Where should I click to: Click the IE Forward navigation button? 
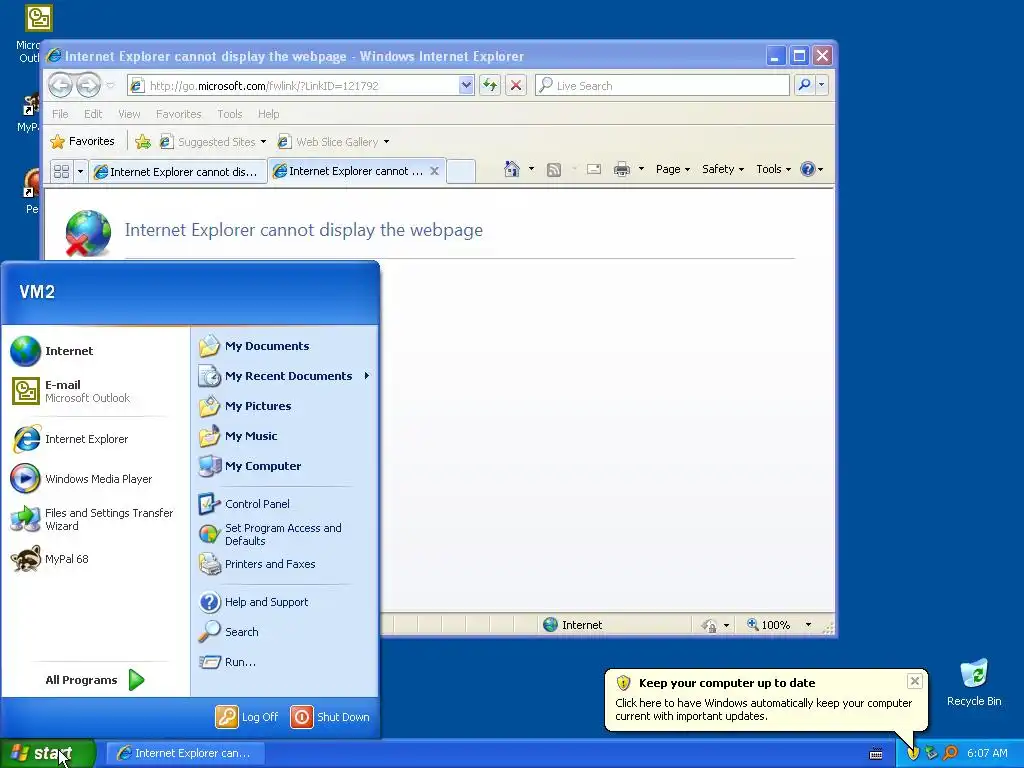tap(88, 85)
